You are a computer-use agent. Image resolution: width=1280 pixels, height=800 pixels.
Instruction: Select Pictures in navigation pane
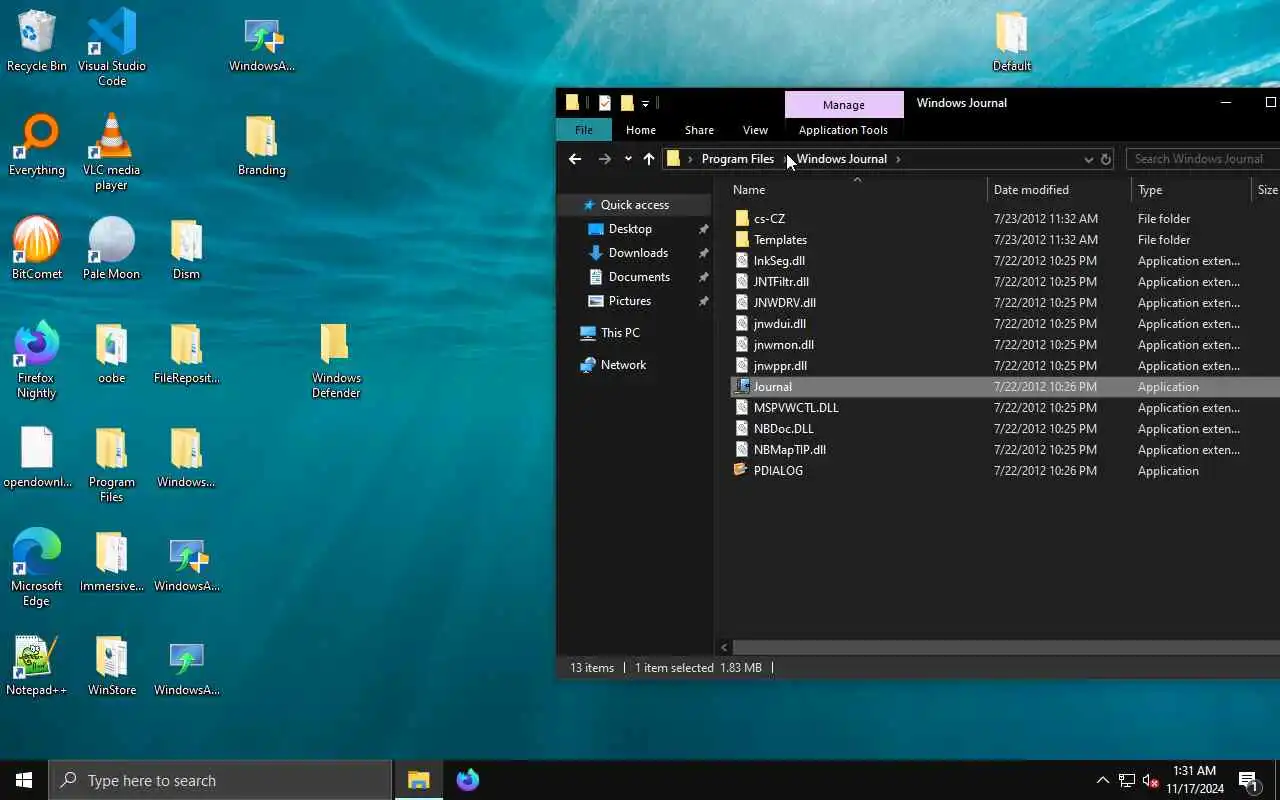point(630,301)
